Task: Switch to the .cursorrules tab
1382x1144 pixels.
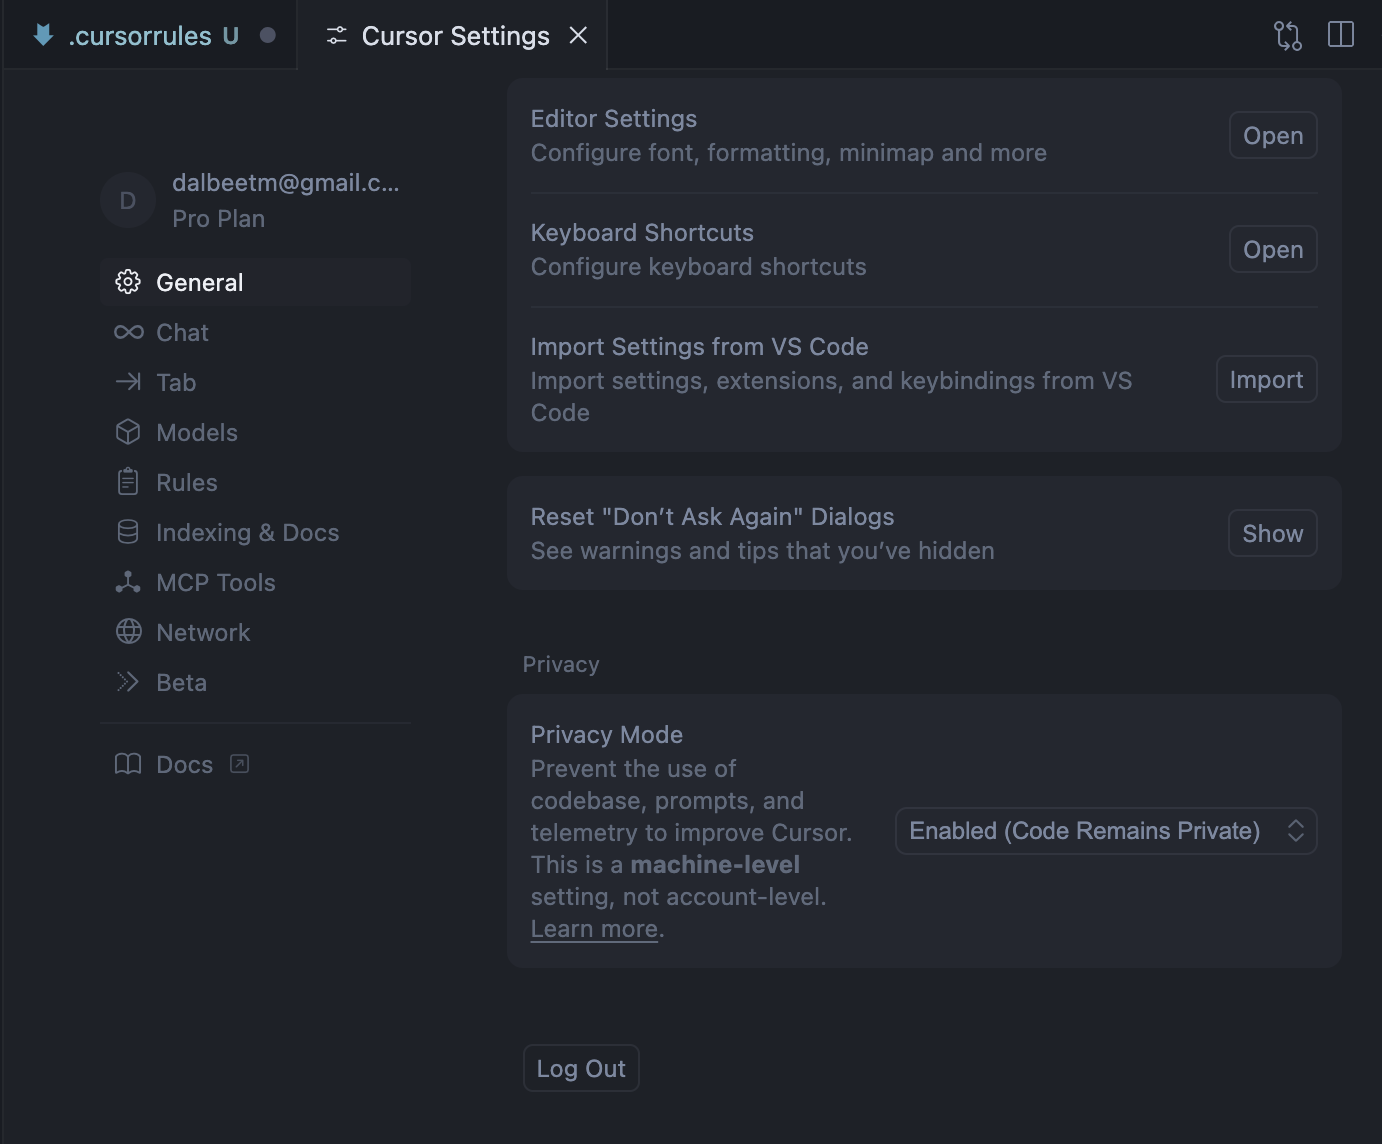Action: click(x=150, y=35)
